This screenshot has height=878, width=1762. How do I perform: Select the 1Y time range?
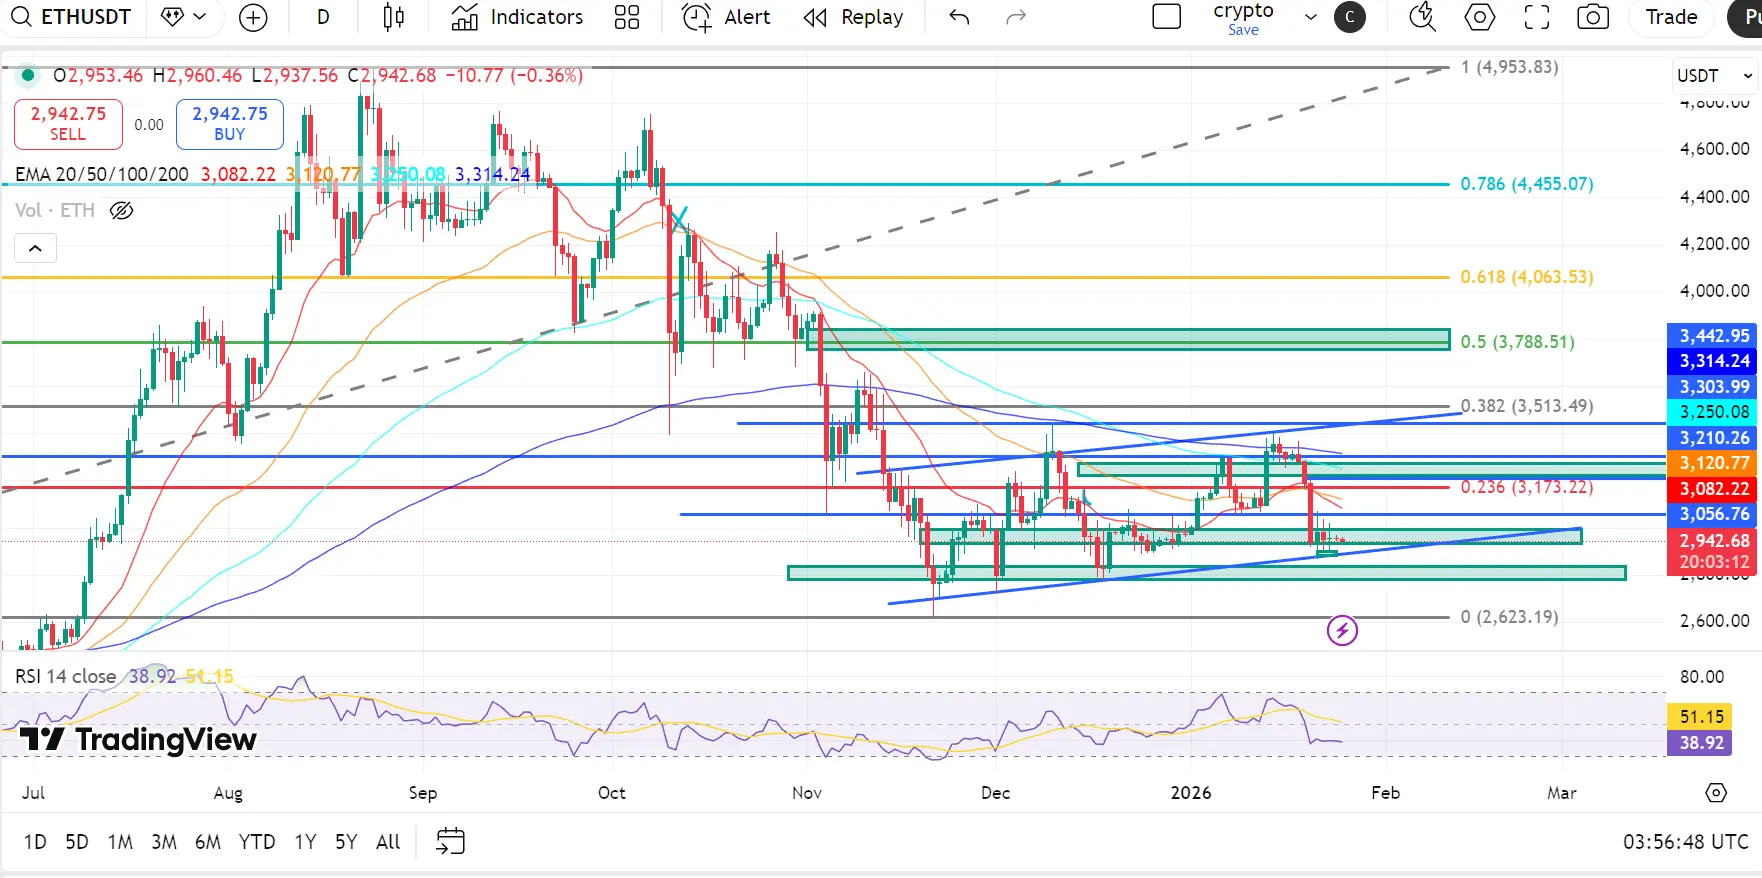[305, 842]
